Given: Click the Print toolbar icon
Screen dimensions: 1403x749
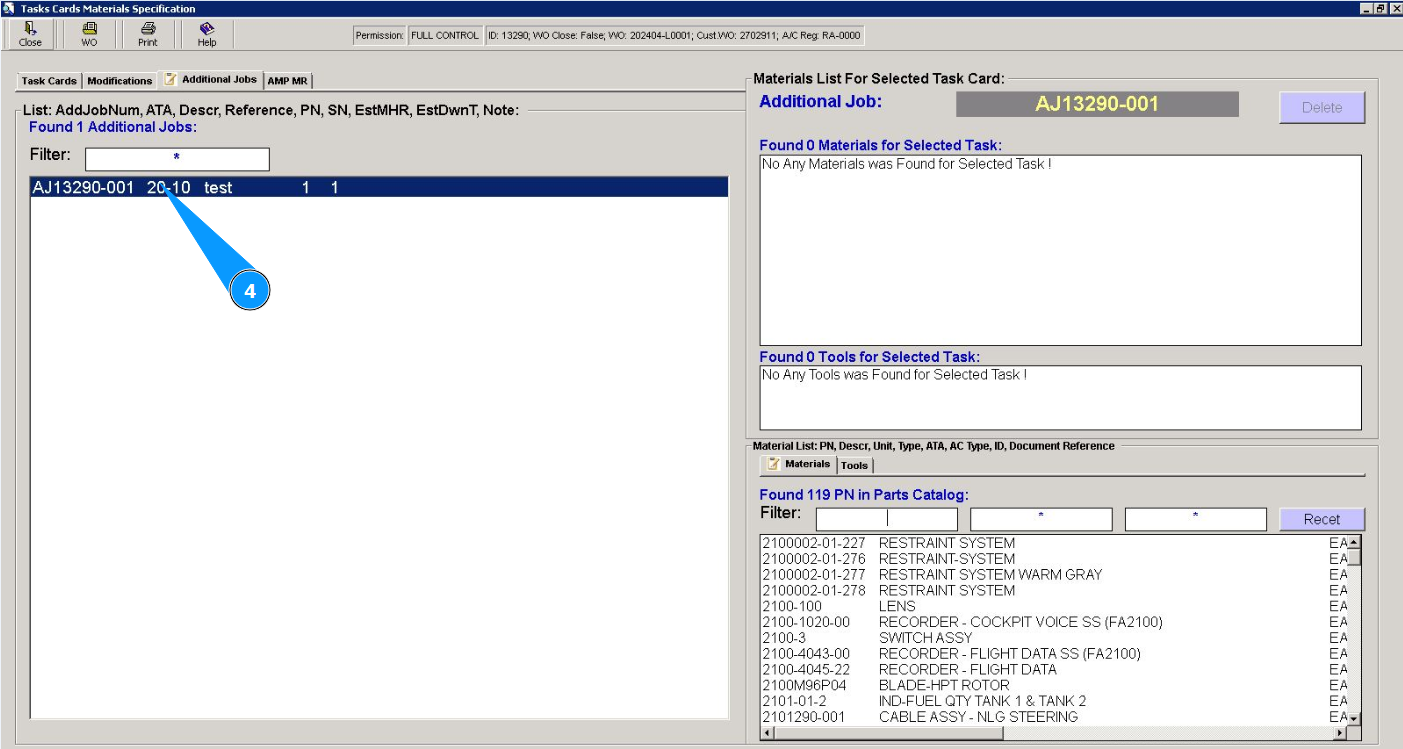Looking at the screenshot, I should pos(148,35).
